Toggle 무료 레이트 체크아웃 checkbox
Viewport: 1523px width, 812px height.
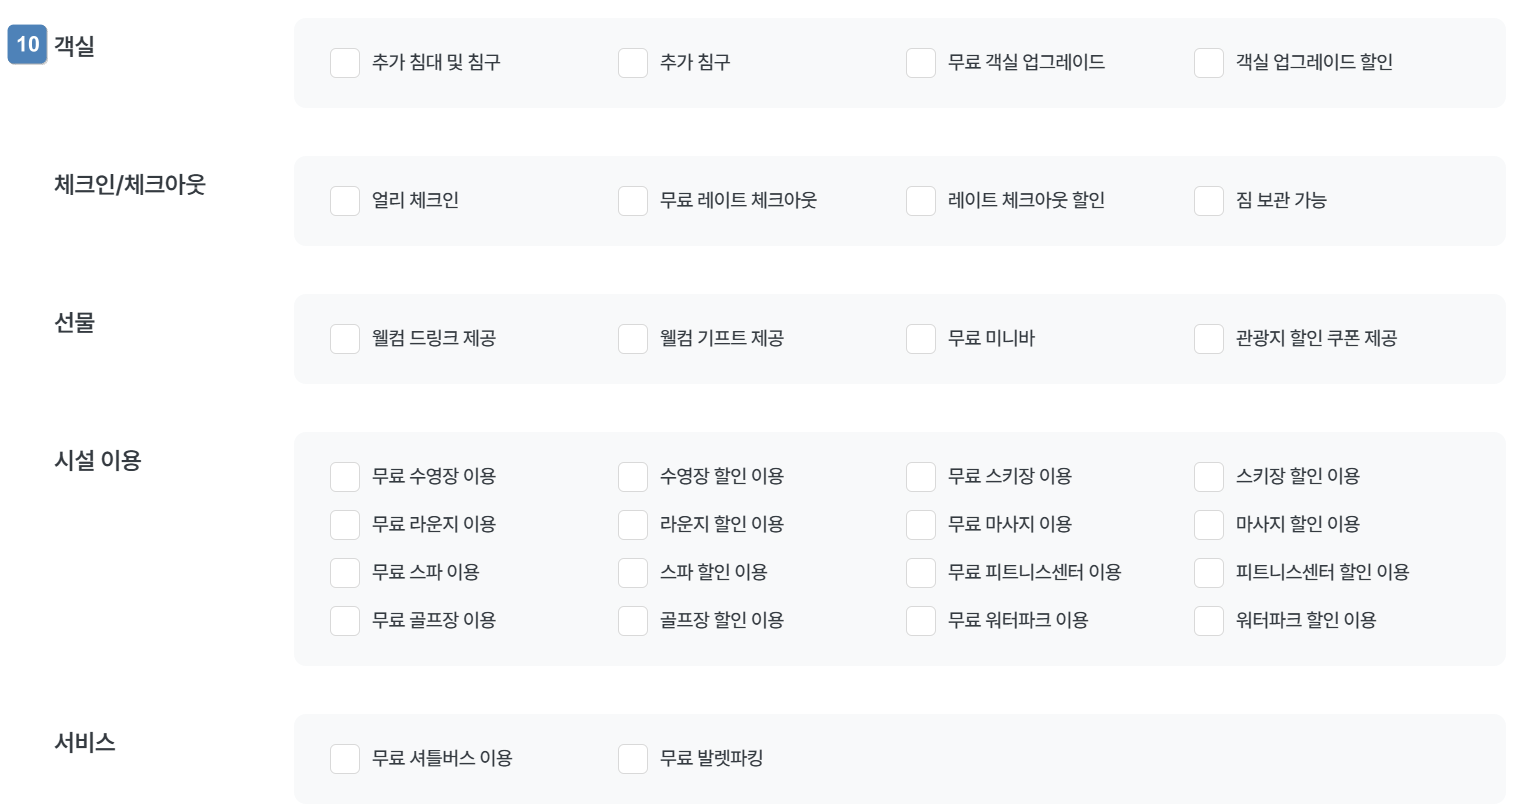click(x=633, y=201)
